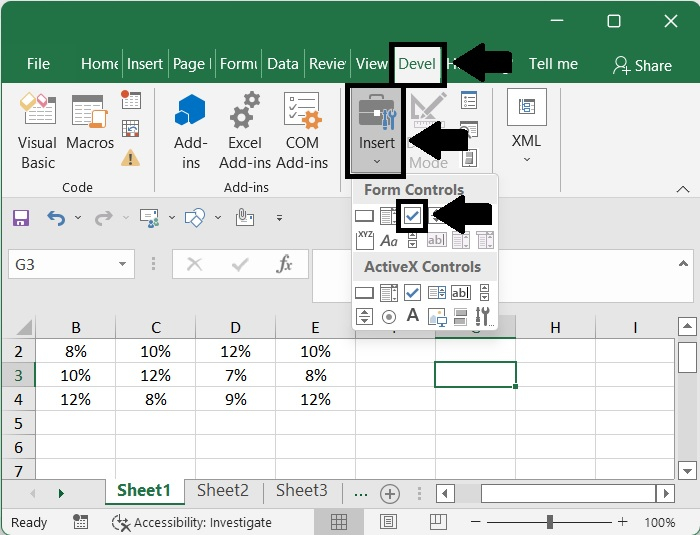The width and height of the screenshot is (700, 535).
Task: Insert ActiveX Option Button
Action: (x=389, y=317)
